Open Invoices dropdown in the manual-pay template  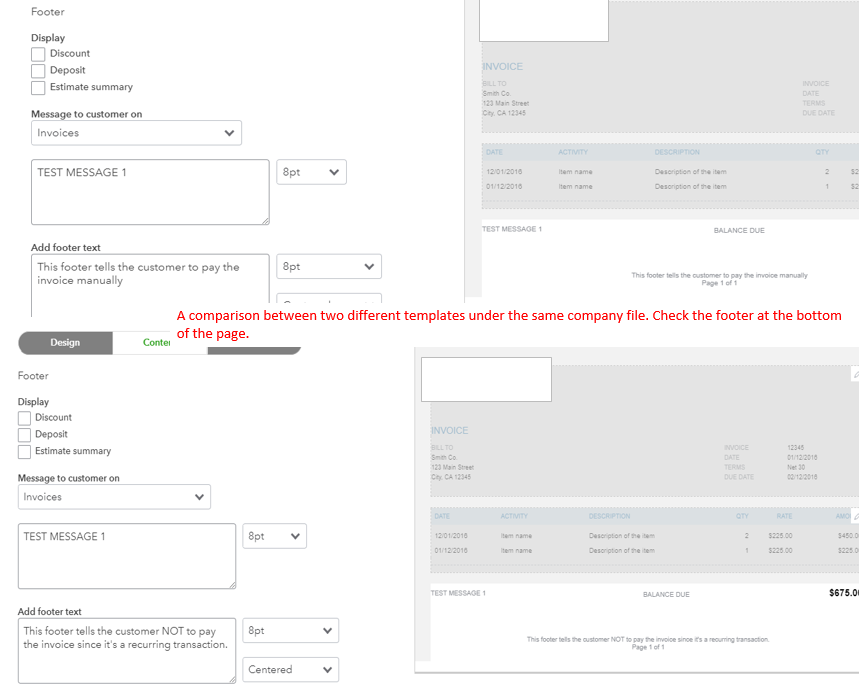pos(136,133)
